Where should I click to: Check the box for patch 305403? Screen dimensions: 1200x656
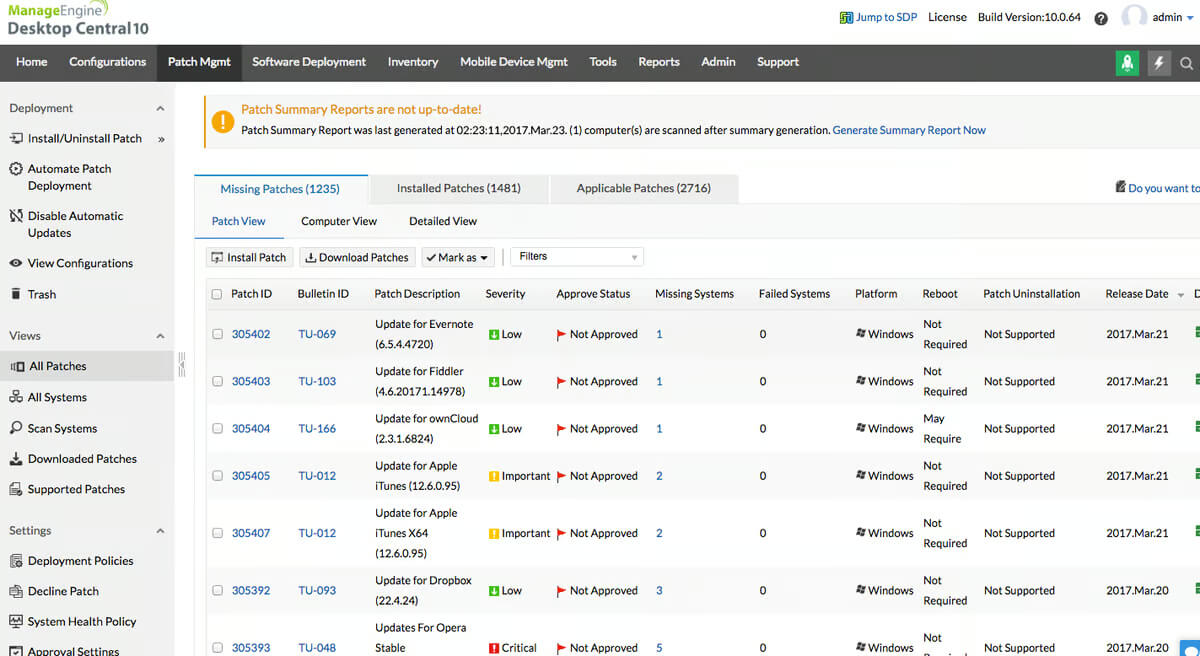pos(217,381)
